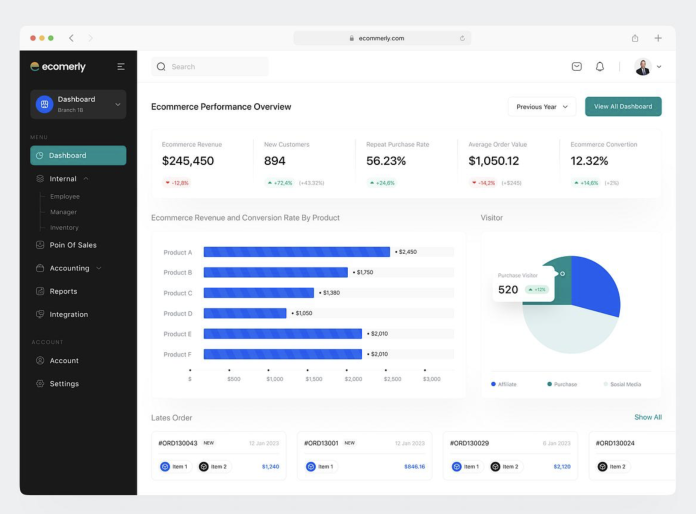Viewport: 696px width, 514px height.
Task: Click the Purchase legend dot
Action: (550, 384)
